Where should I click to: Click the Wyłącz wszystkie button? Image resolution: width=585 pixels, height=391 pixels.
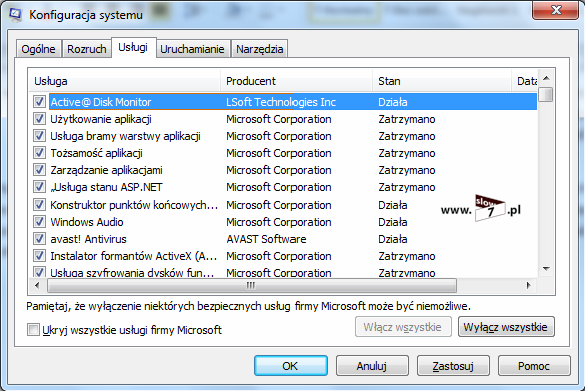(506, 327)
